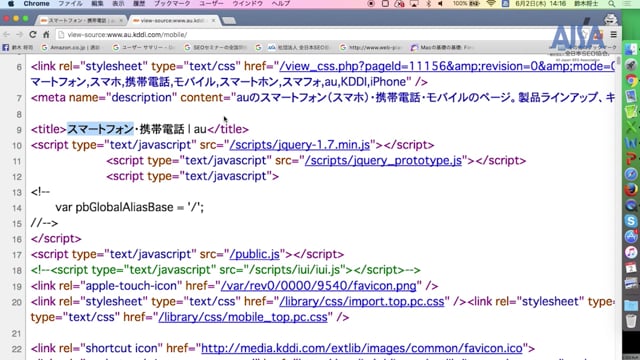The image size is (640, 360).
Task: Open iTunes music note icon in dock
Action: tap(631, 252)
